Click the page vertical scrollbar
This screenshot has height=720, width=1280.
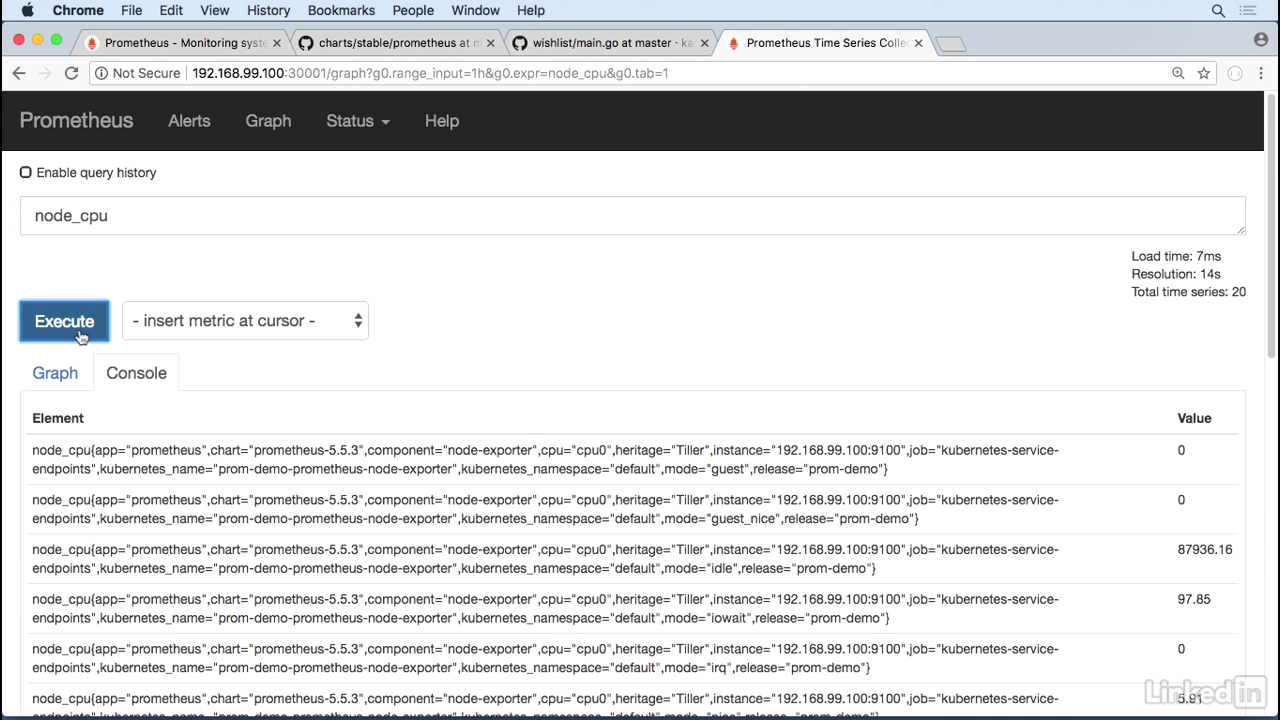point(1272,225)
